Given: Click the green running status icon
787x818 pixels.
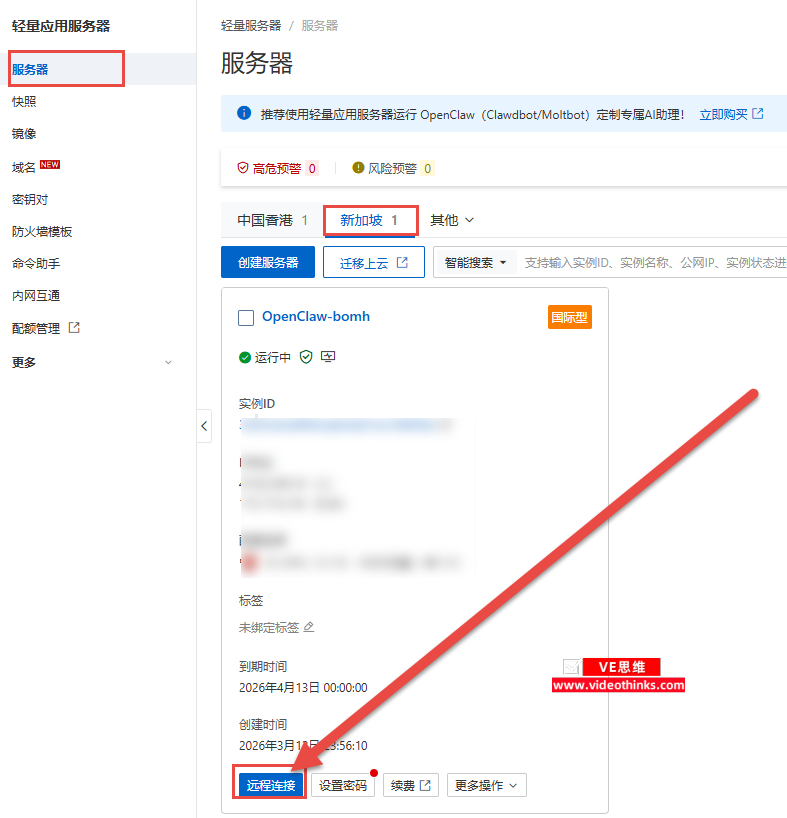Looking at the screenshot, I should coord(245,357).
